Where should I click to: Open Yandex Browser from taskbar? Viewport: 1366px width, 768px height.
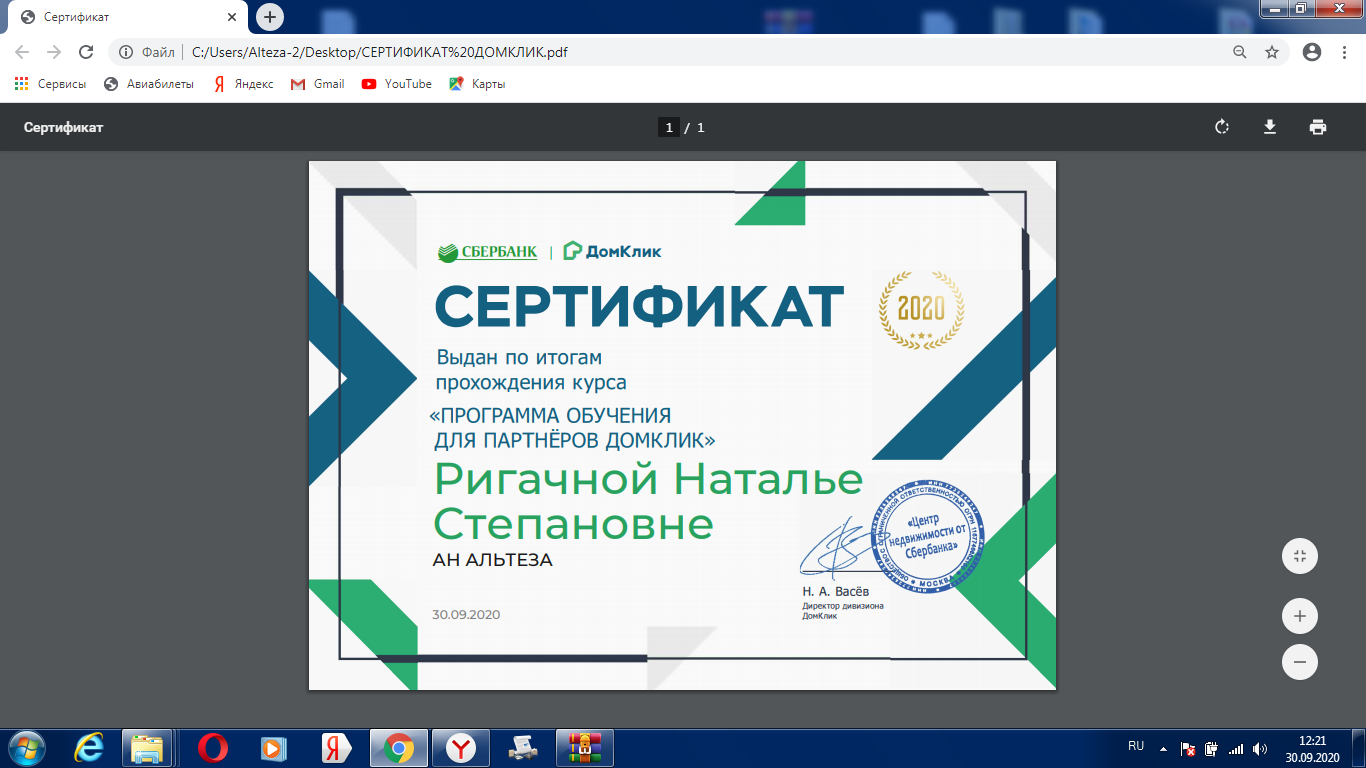pos(460,748)
